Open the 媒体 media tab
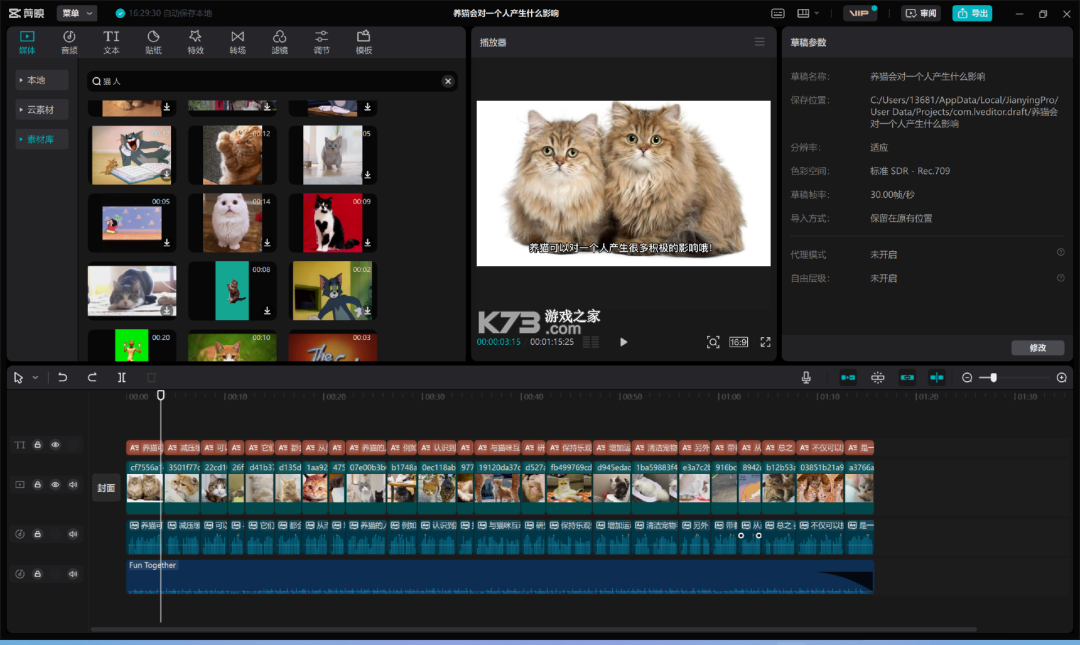This screenshot has height=645, width=1080. (27, 42)
